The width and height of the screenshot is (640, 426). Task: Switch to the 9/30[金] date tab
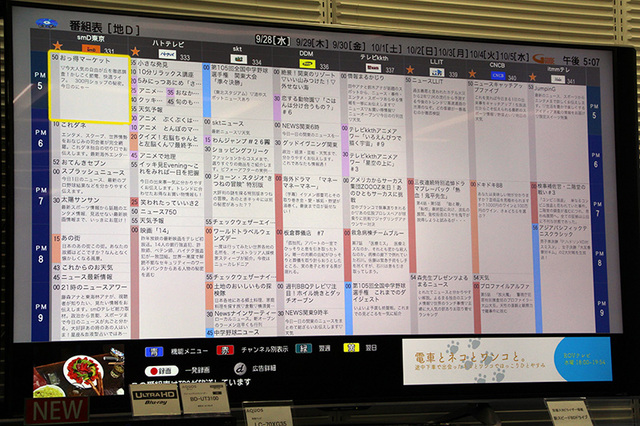349,45
